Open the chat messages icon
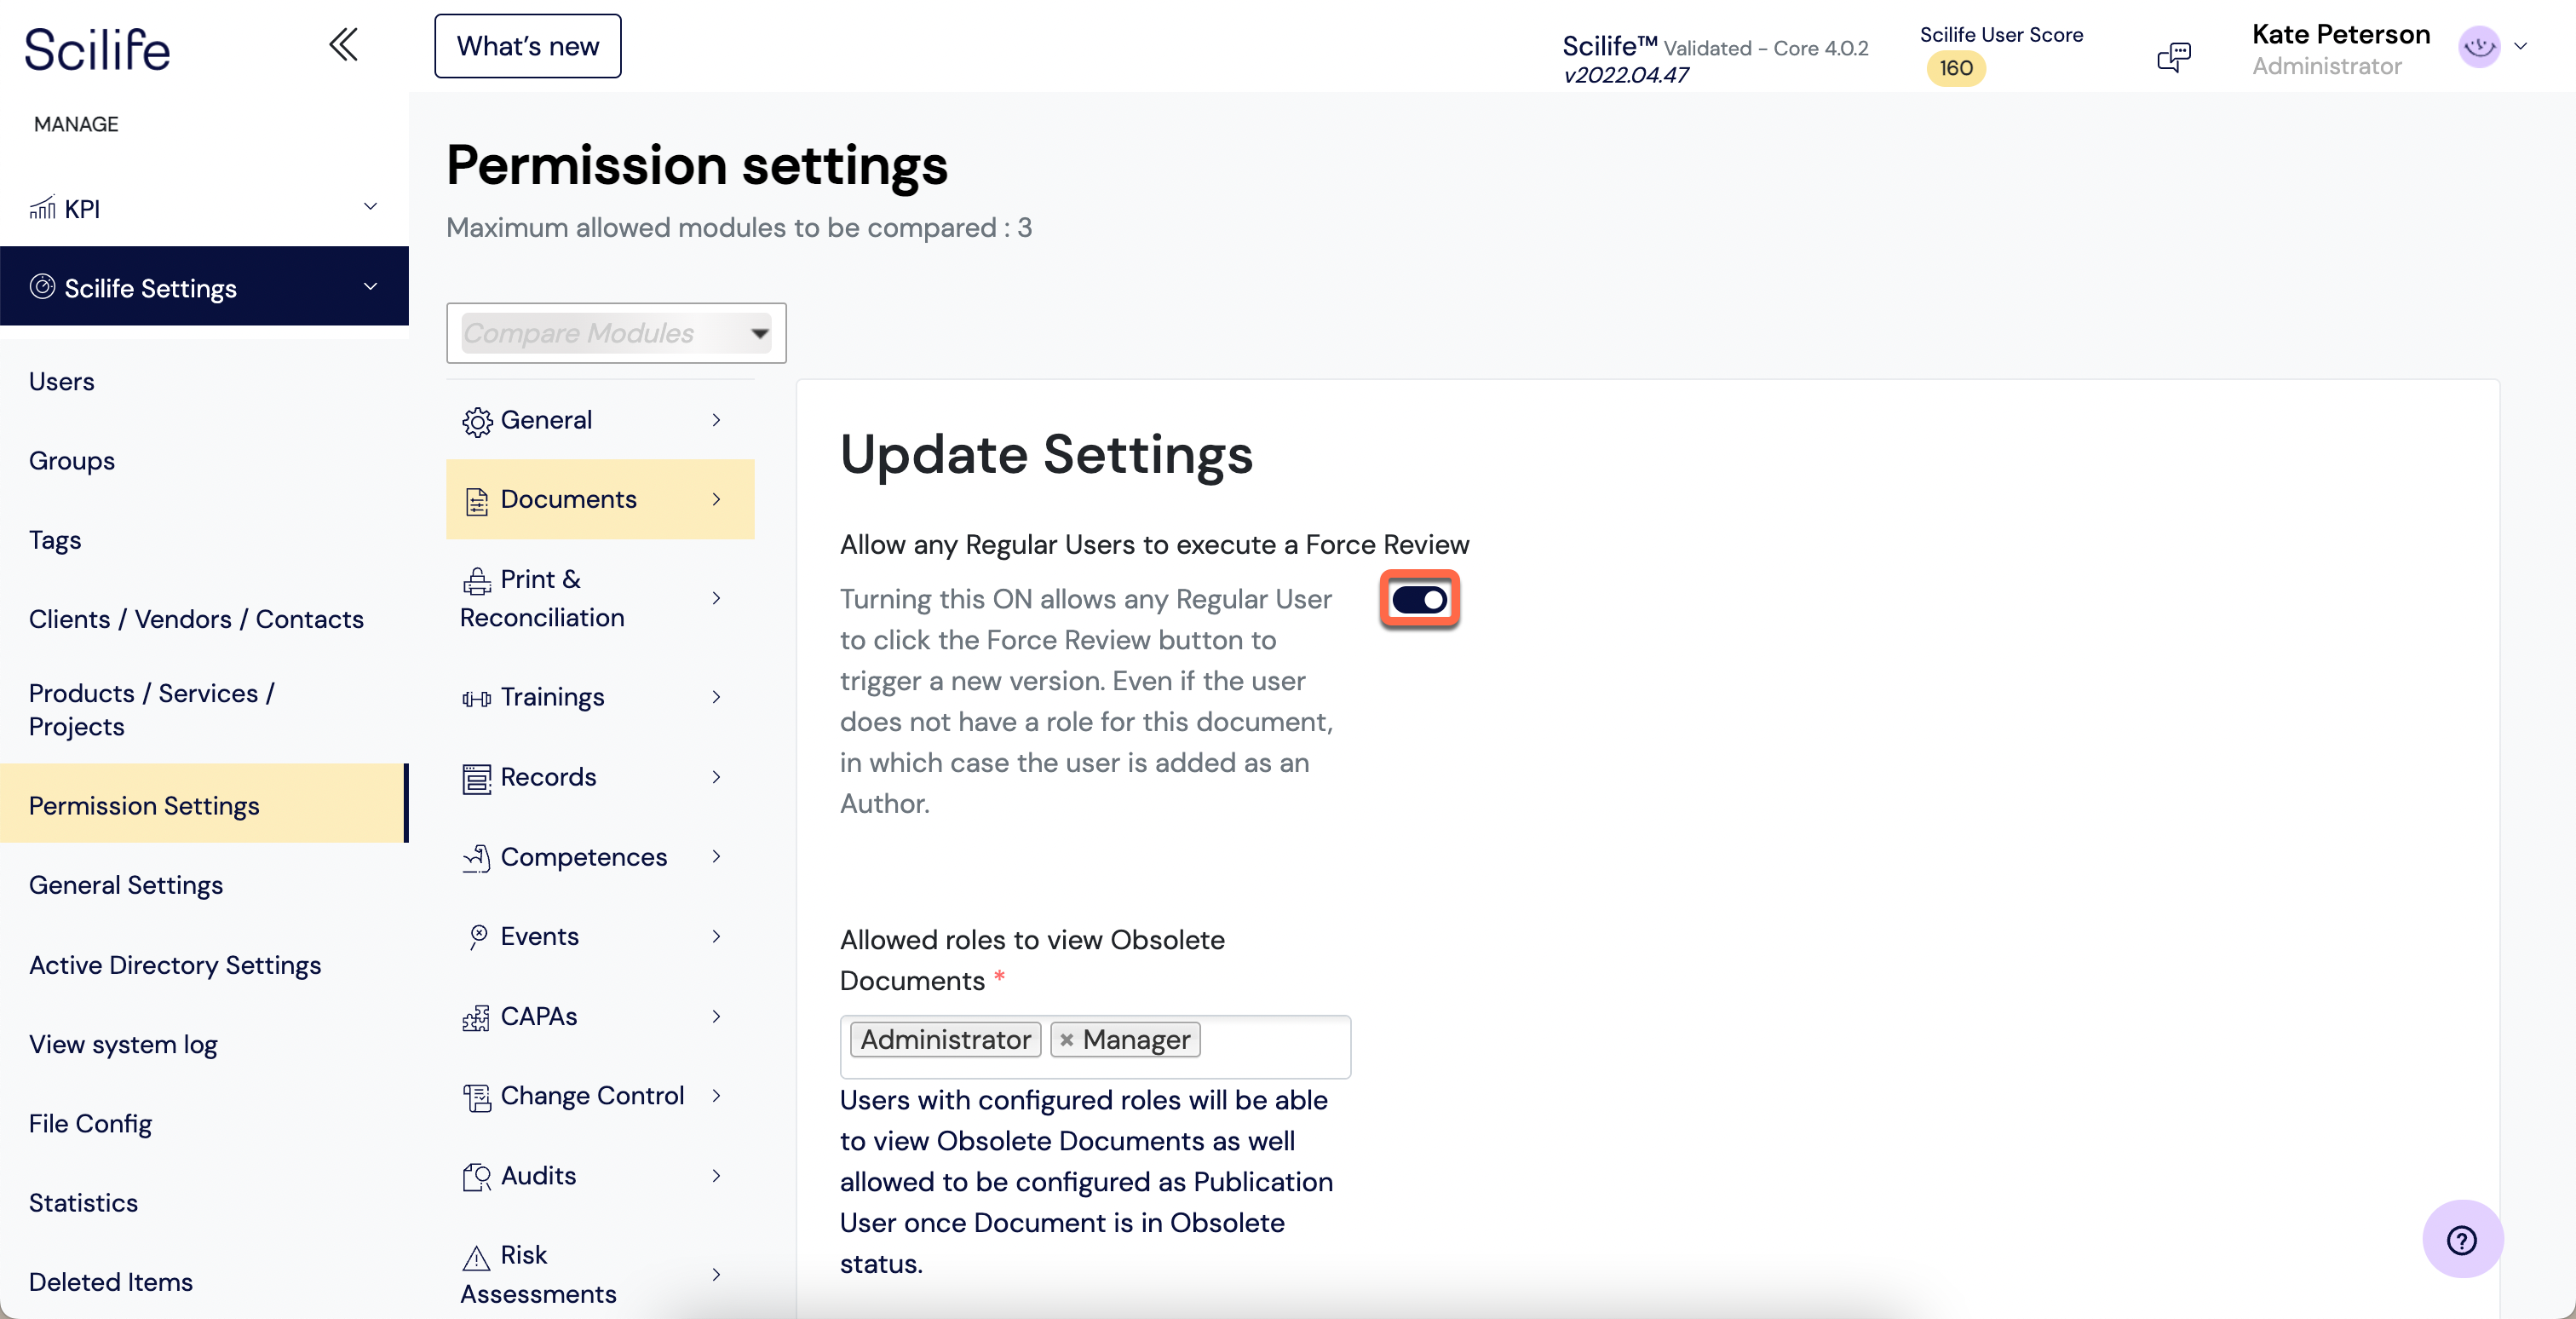The width and height of the screenshot is (2576, 1319). pos(2174,56)
